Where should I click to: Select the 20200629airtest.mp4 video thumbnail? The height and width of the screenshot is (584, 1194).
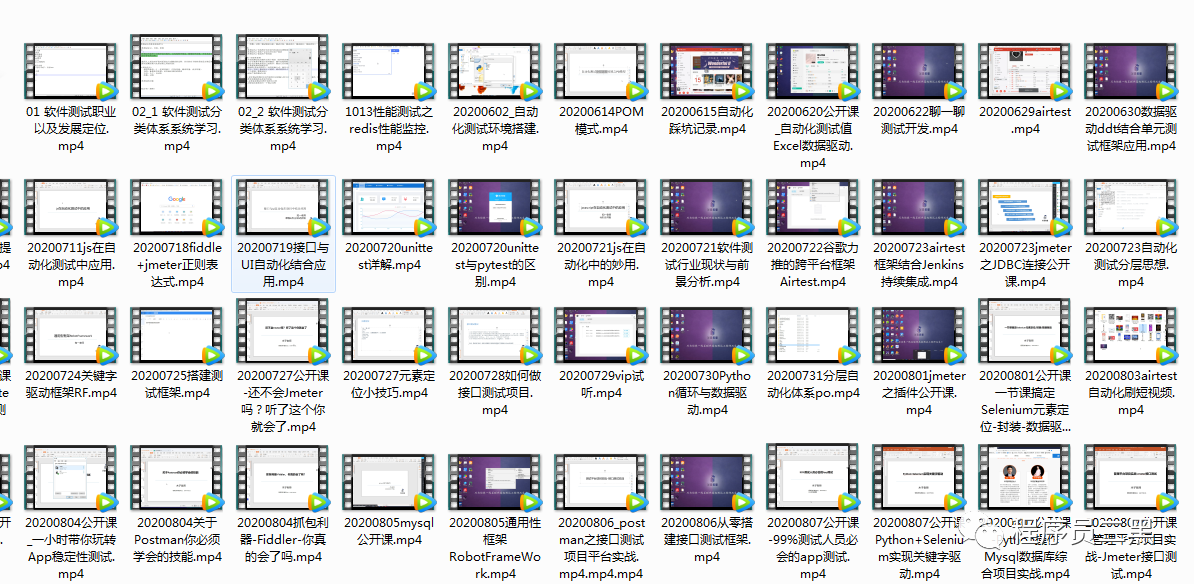[1025, 72]
